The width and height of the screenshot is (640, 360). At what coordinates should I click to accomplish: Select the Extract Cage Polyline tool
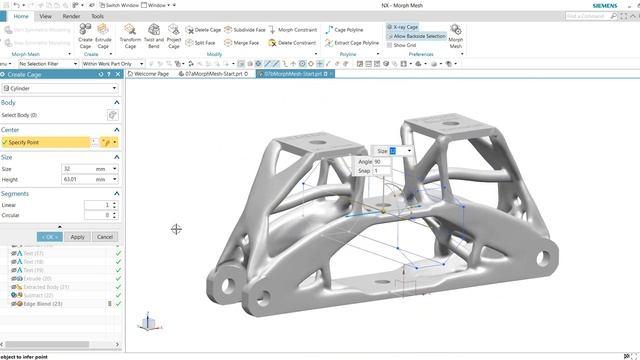click(352, 42)
